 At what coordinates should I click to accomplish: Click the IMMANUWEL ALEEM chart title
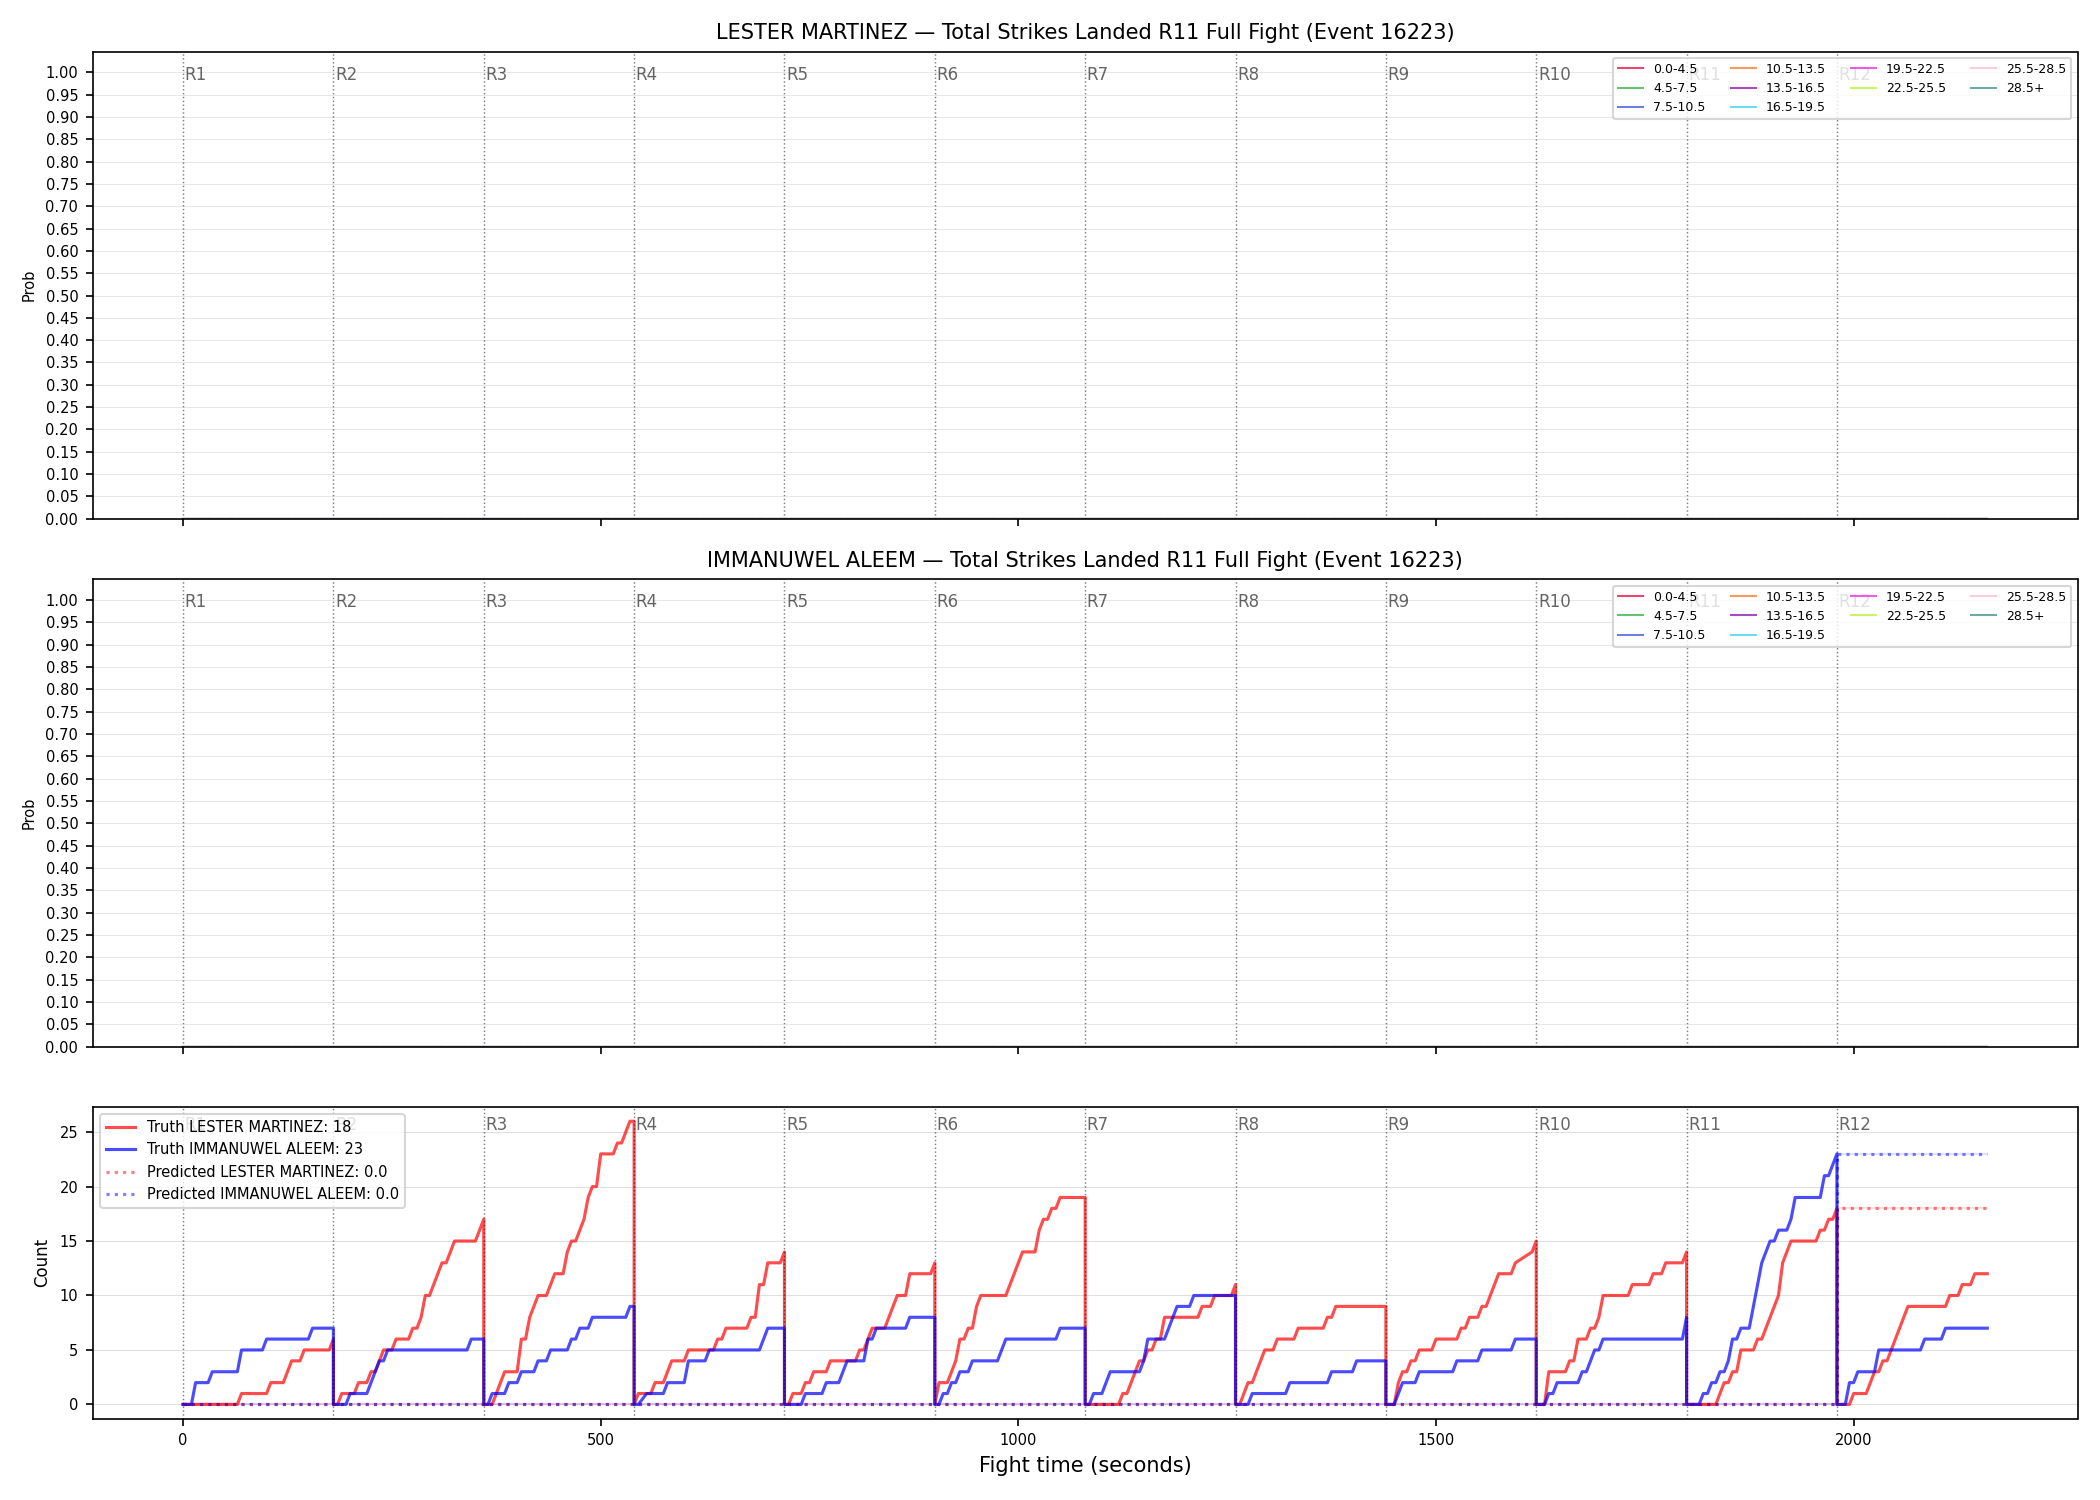click(1085, 560)
